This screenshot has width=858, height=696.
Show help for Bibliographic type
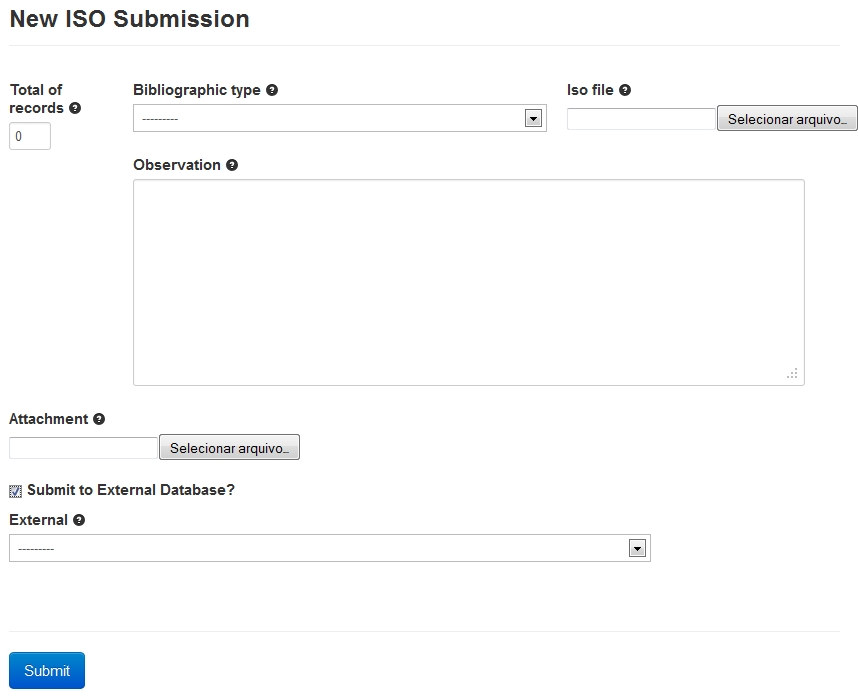[x=272, y=90]
